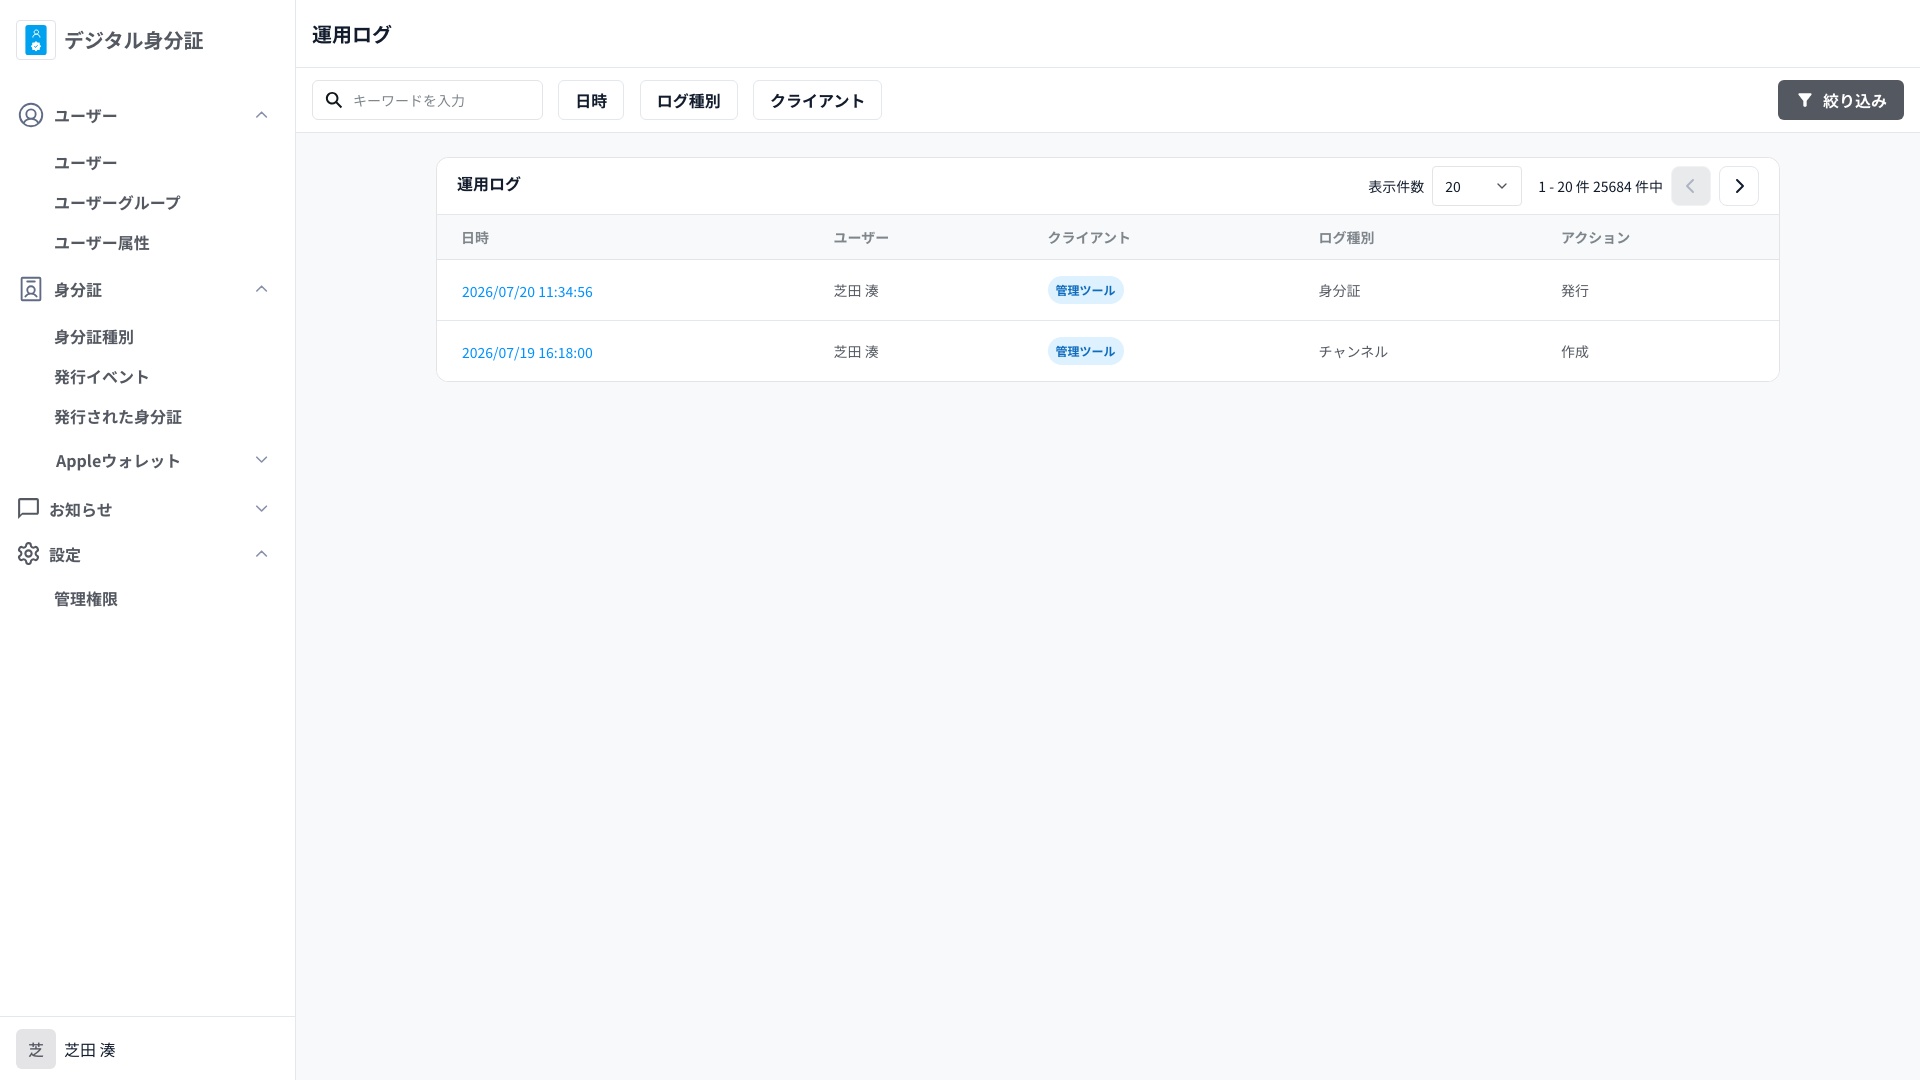Click the クライアント column header

coord(1089,238)
